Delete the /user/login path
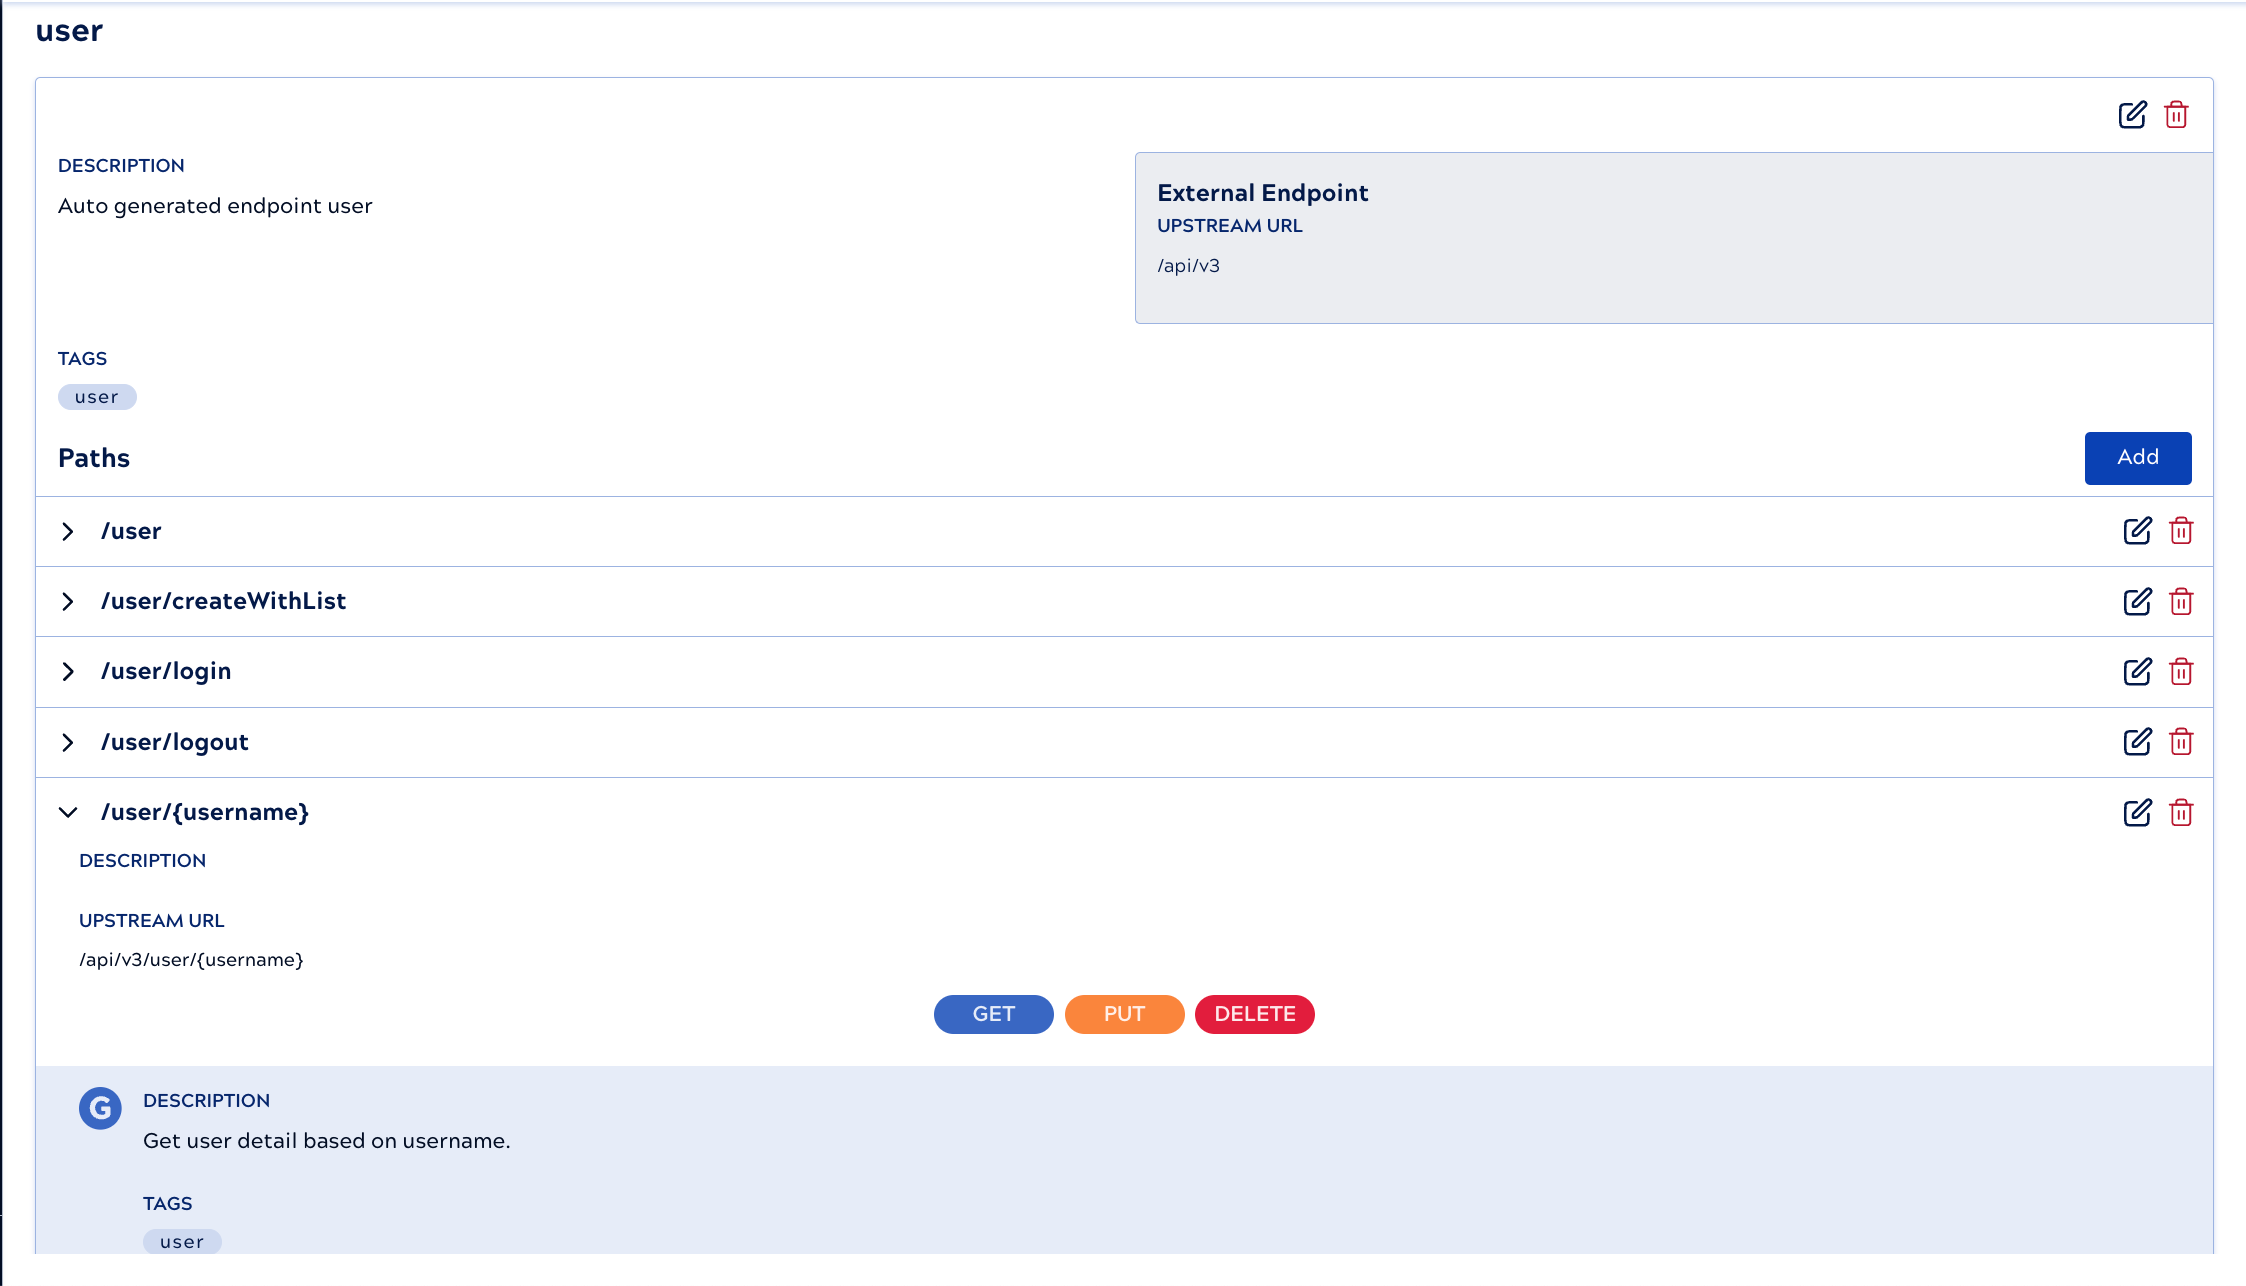Image resolution: width=2246 pixels, height=1286 pixels. click(x=2181, y=672)
